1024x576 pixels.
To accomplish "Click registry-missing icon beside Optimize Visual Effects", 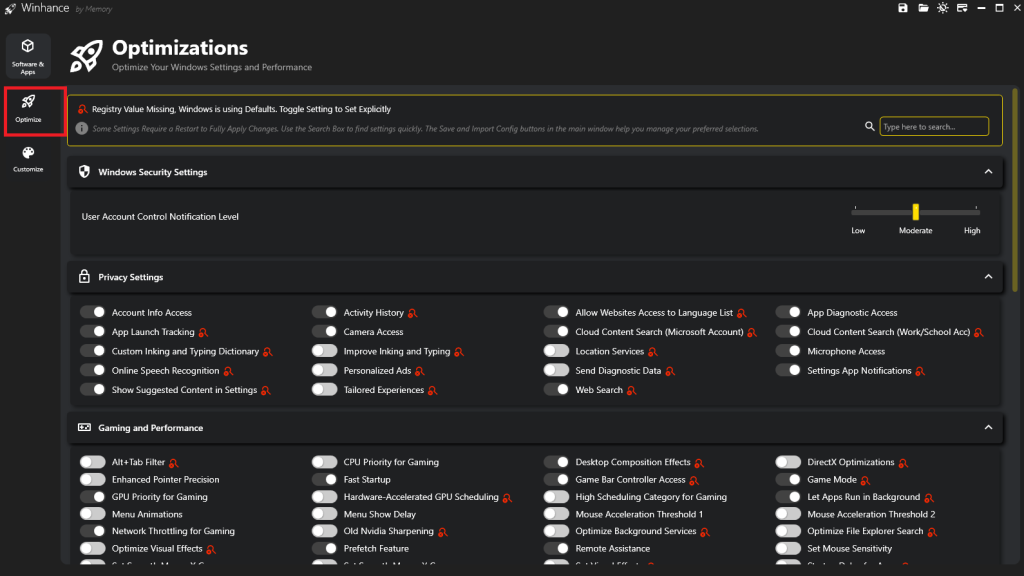I will coord(211,549).
